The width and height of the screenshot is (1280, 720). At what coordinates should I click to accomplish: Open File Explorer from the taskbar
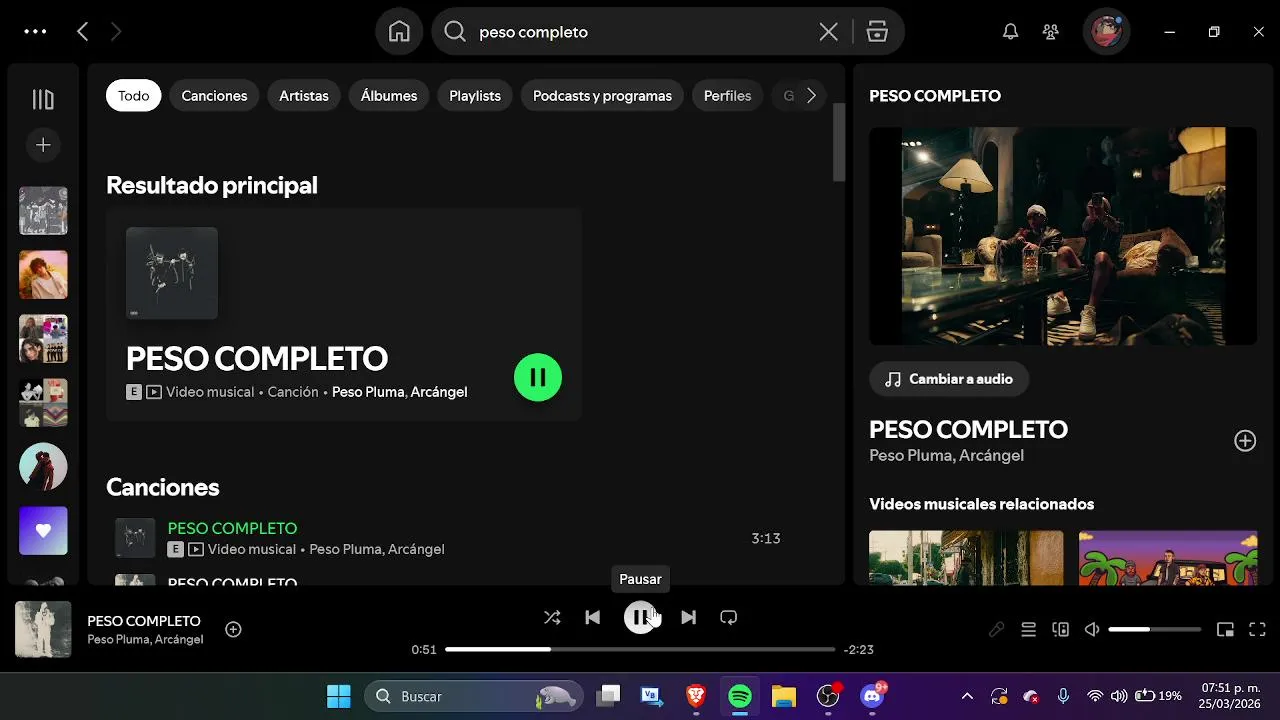(783, 696)
